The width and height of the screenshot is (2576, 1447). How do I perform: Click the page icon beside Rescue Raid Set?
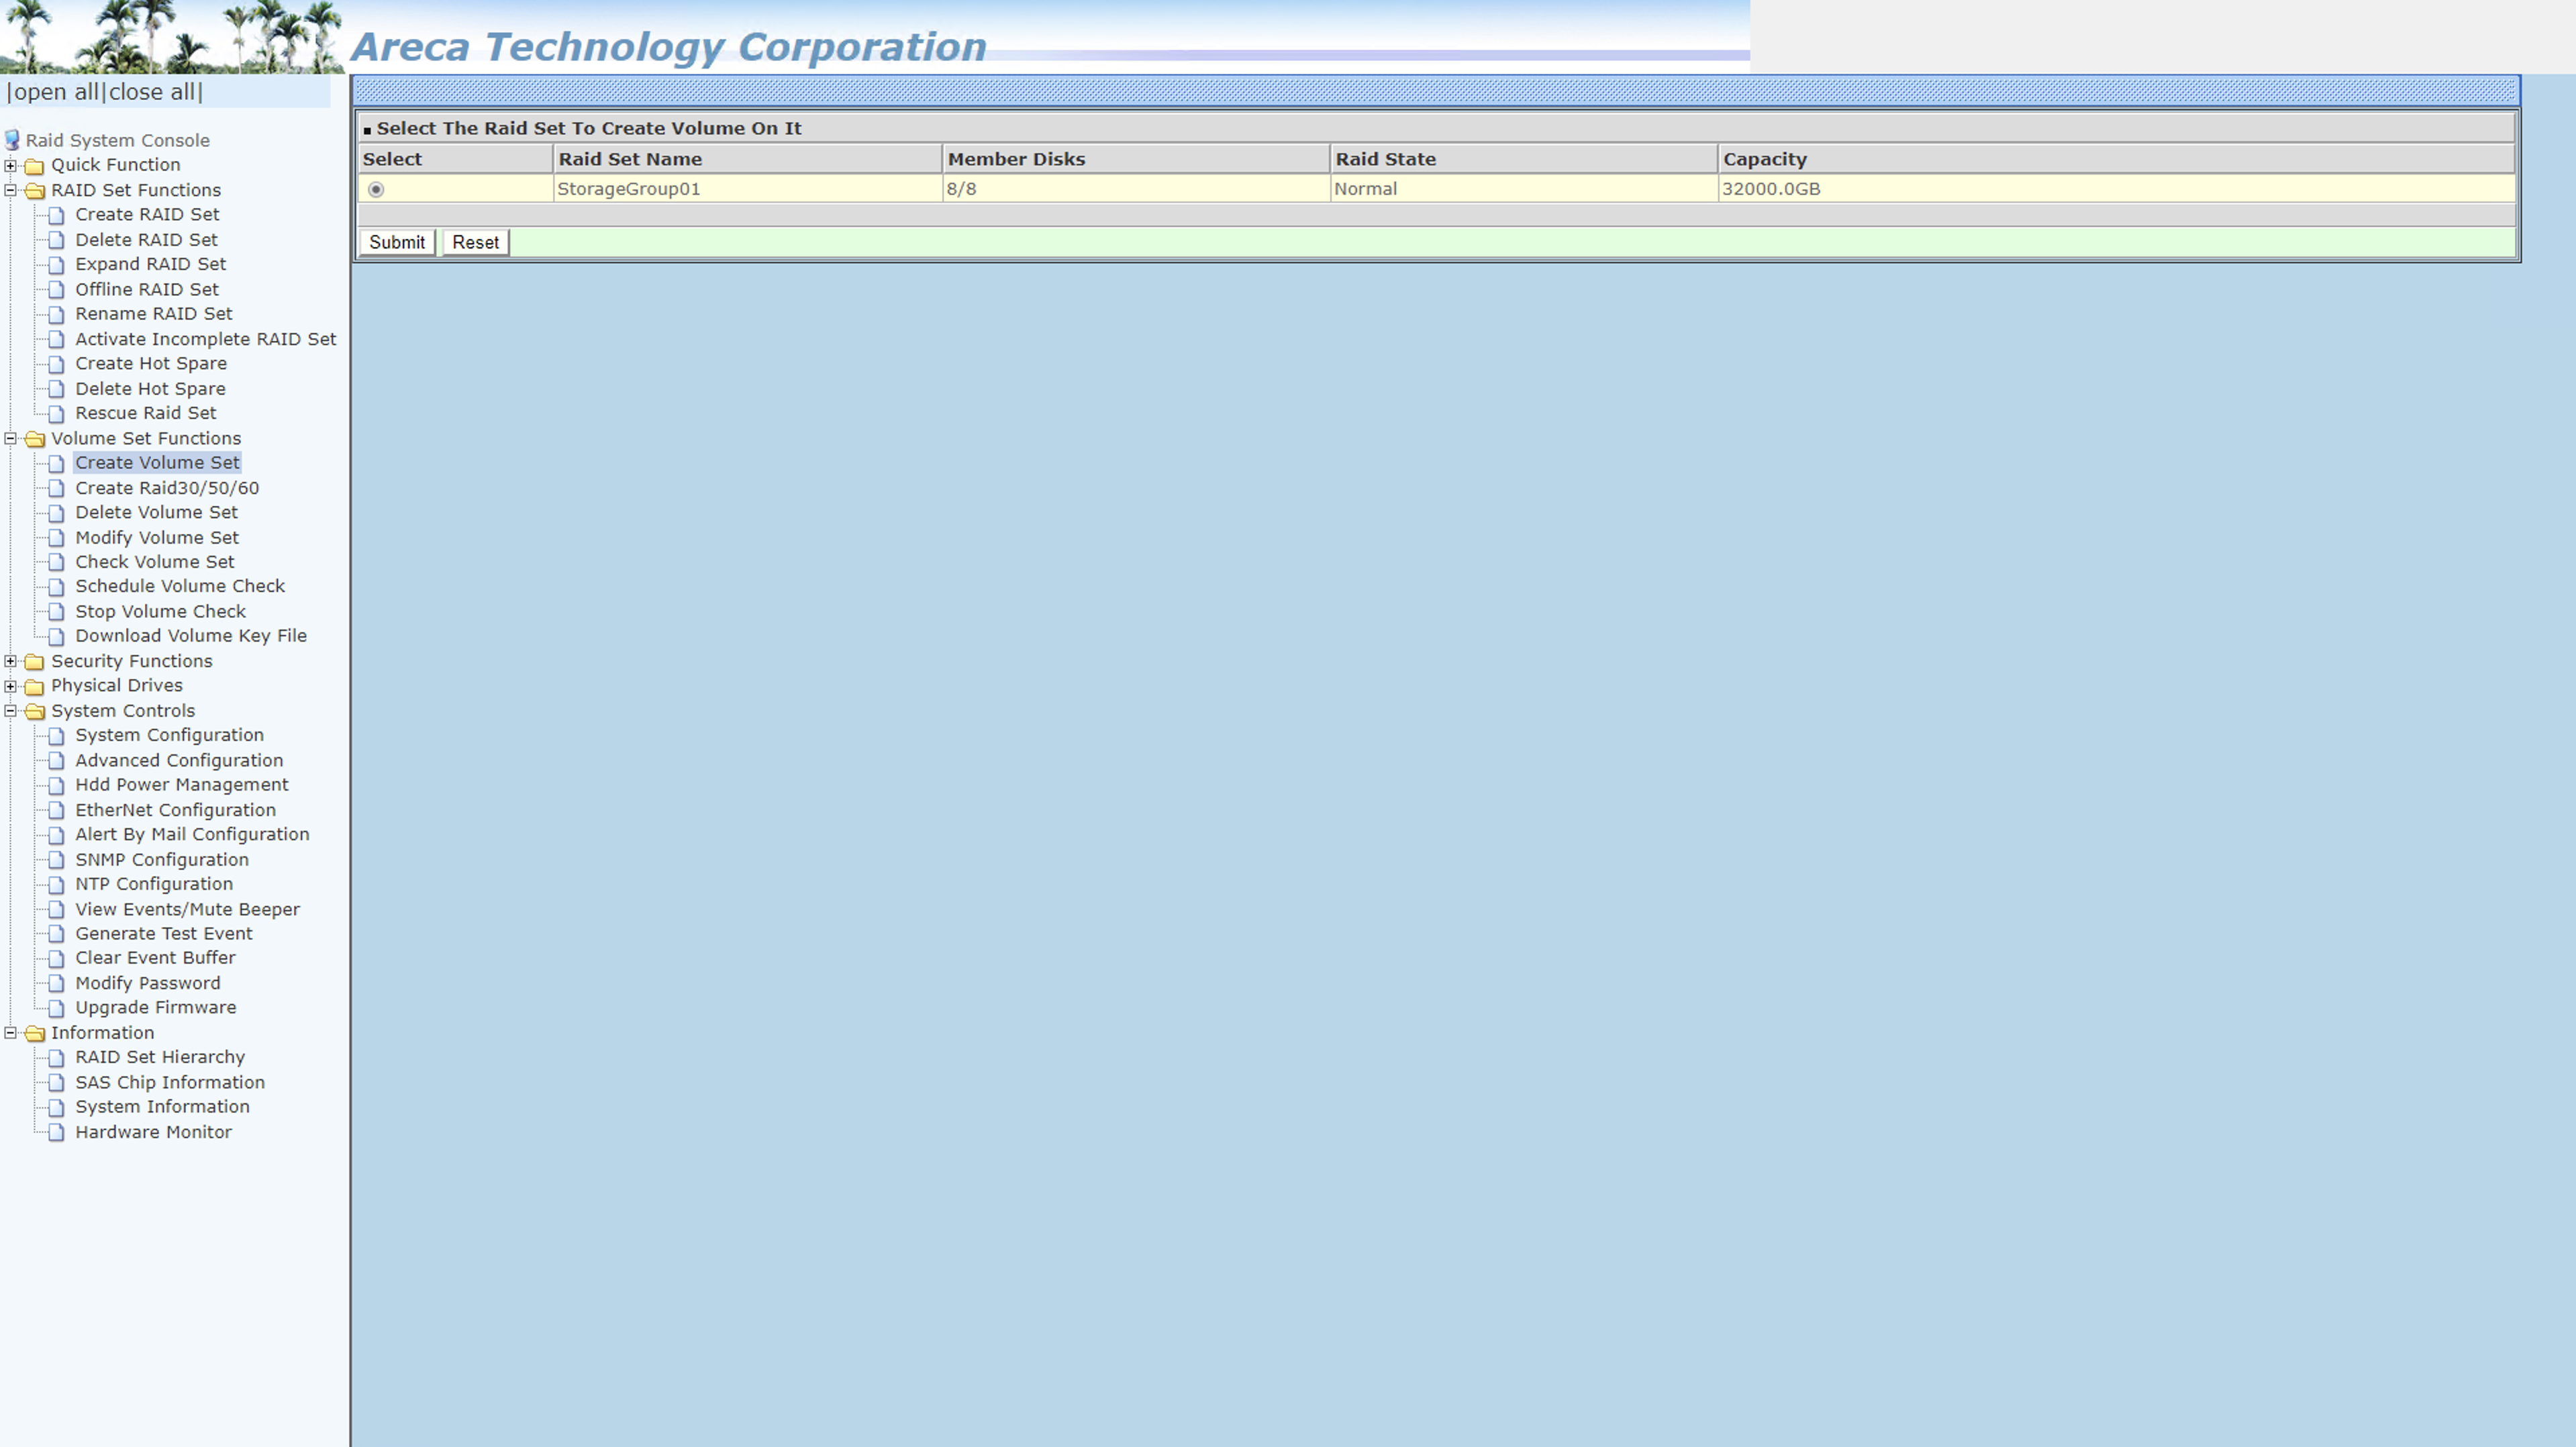(x=57, y=414)
